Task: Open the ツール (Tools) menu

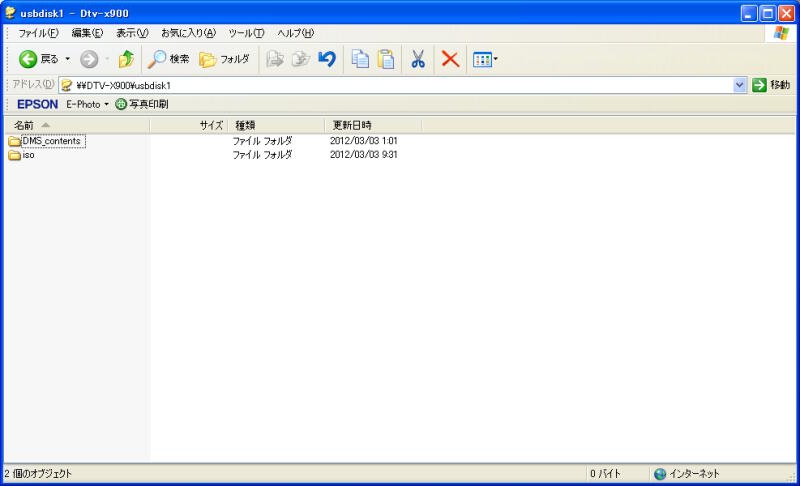Action: pos(246,33)
